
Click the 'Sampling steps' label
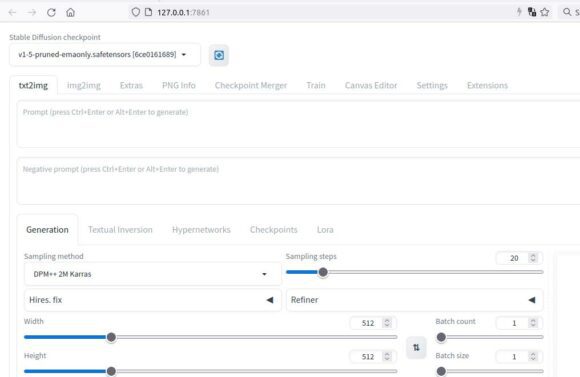tap(311, 256)
